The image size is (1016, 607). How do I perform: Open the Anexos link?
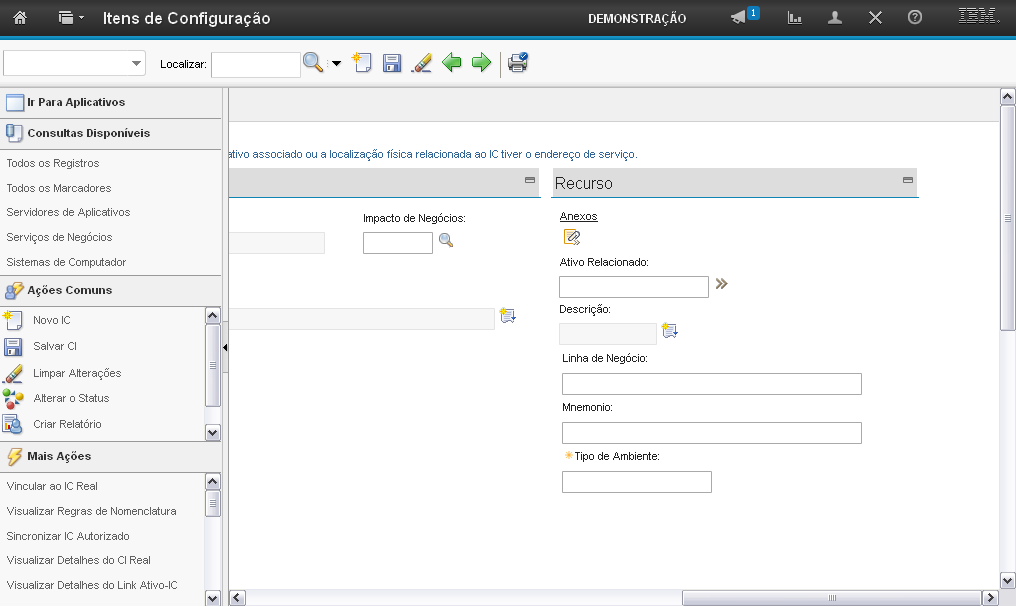pos(578,216)
